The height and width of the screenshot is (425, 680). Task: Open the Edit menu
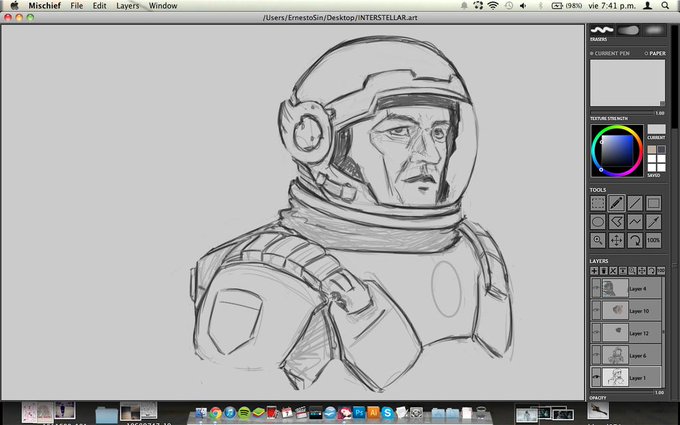click(x=99, y=5)
